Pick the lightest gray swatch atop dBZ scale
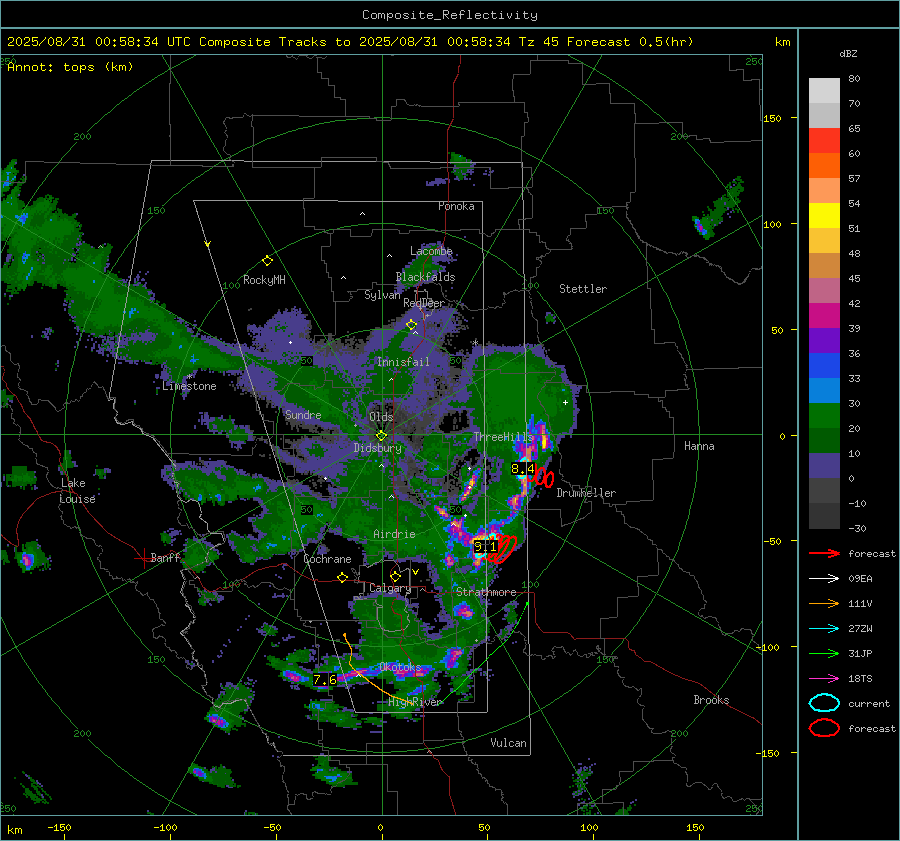The image size is (900, 841). [x=824, y=91]
